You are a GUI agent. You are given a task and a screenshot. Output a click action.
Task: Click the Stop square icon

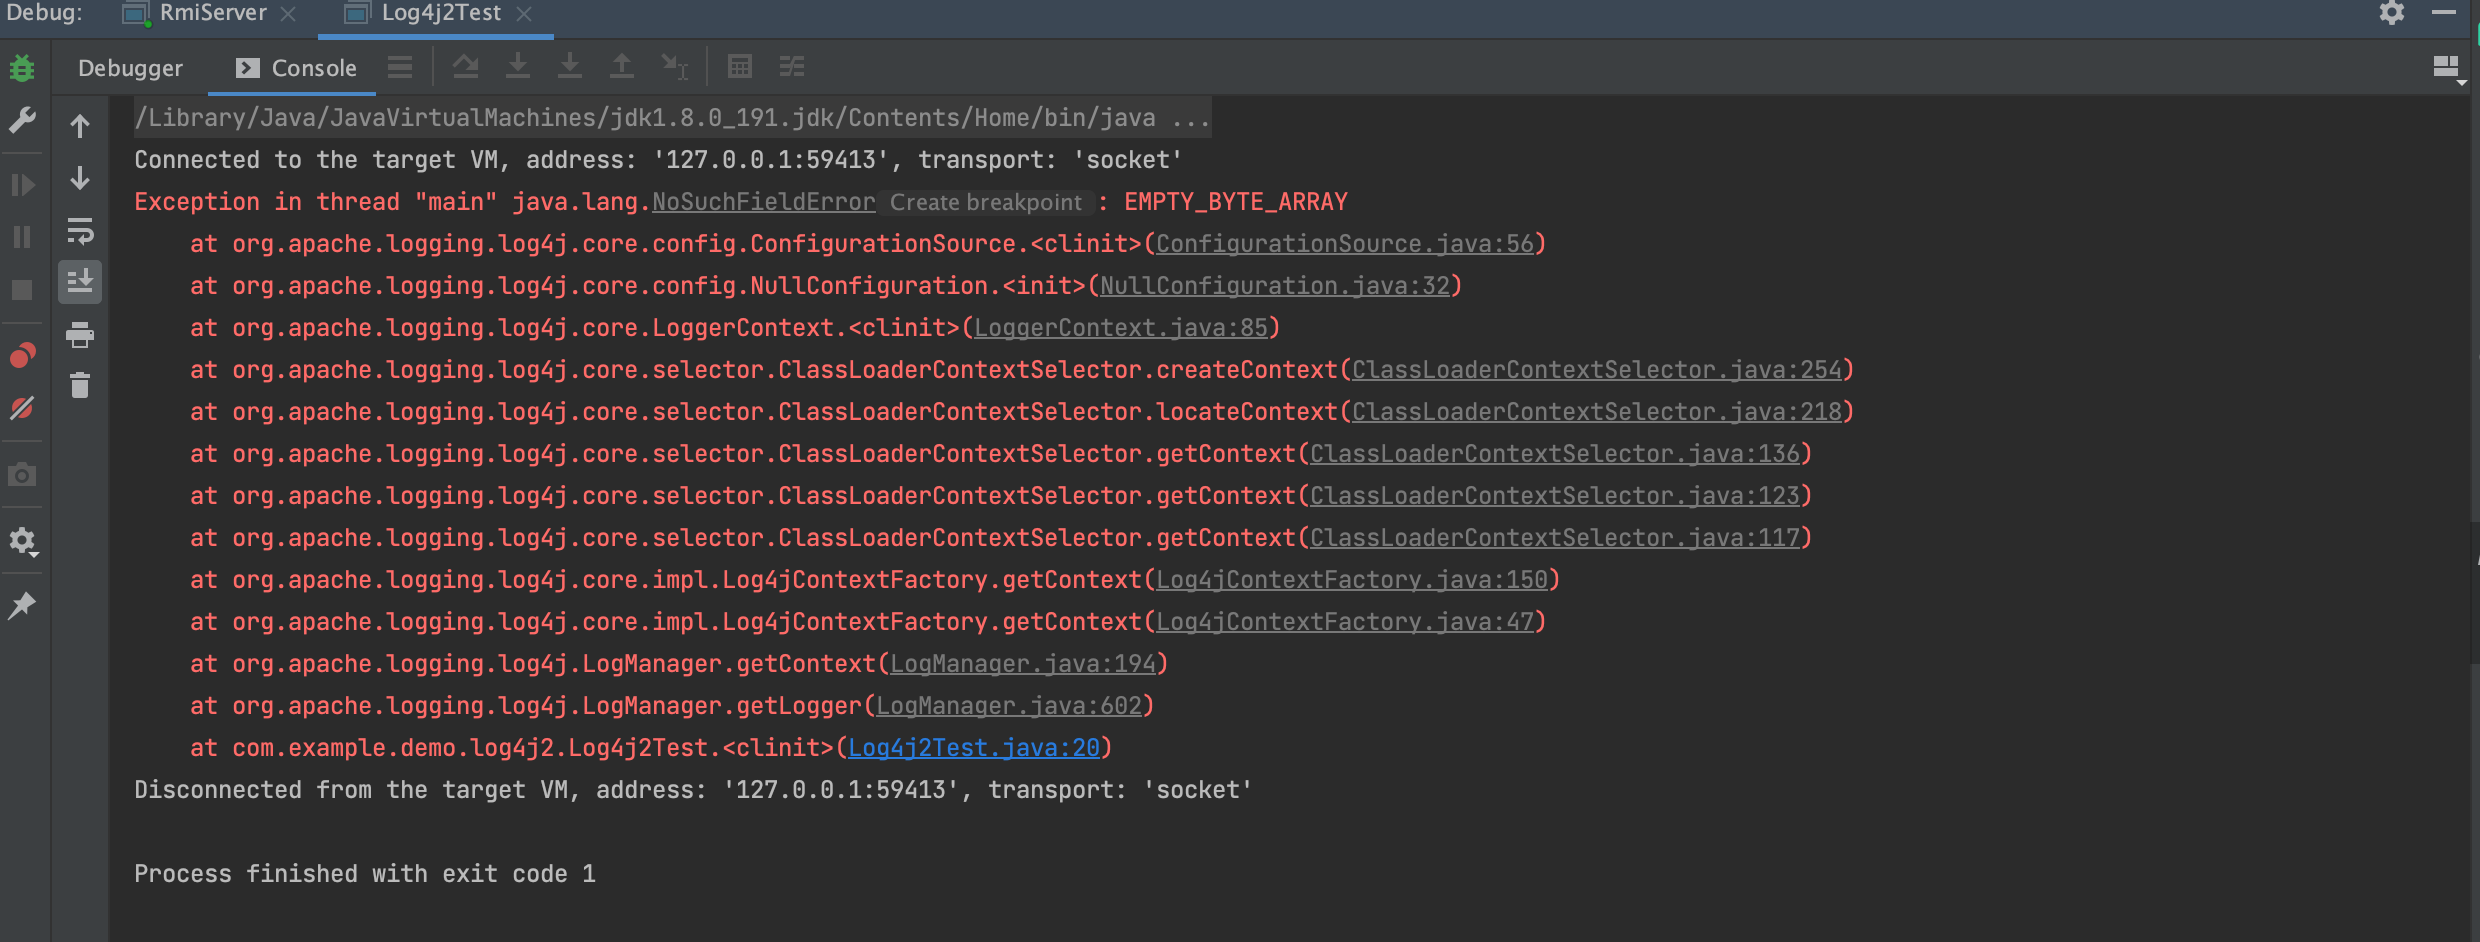pyautogui.click(x=22, y=290)
